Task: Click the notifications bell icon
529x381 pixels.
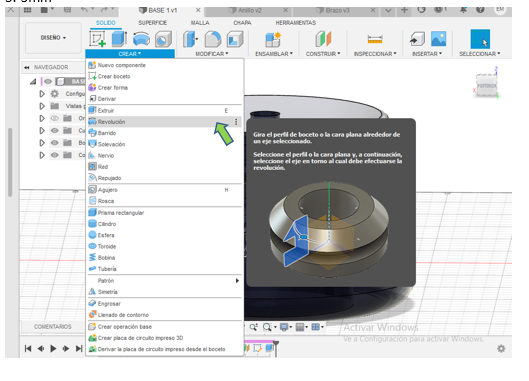Action: tap(463, 10)
